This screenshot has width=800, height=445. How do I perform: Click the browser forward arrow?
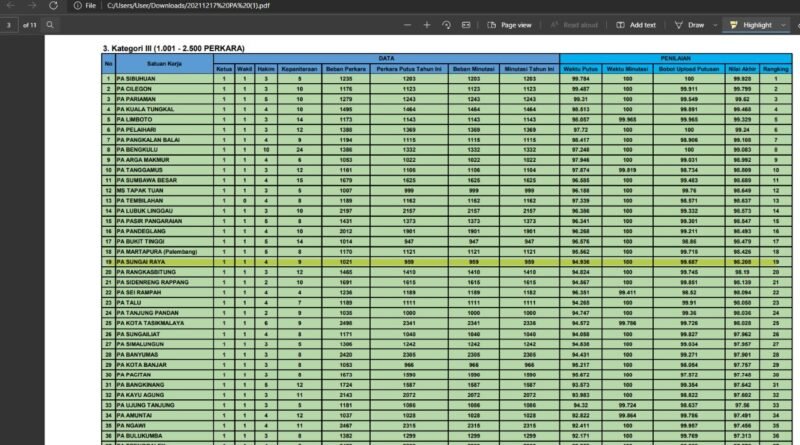(x=33, y=6)
